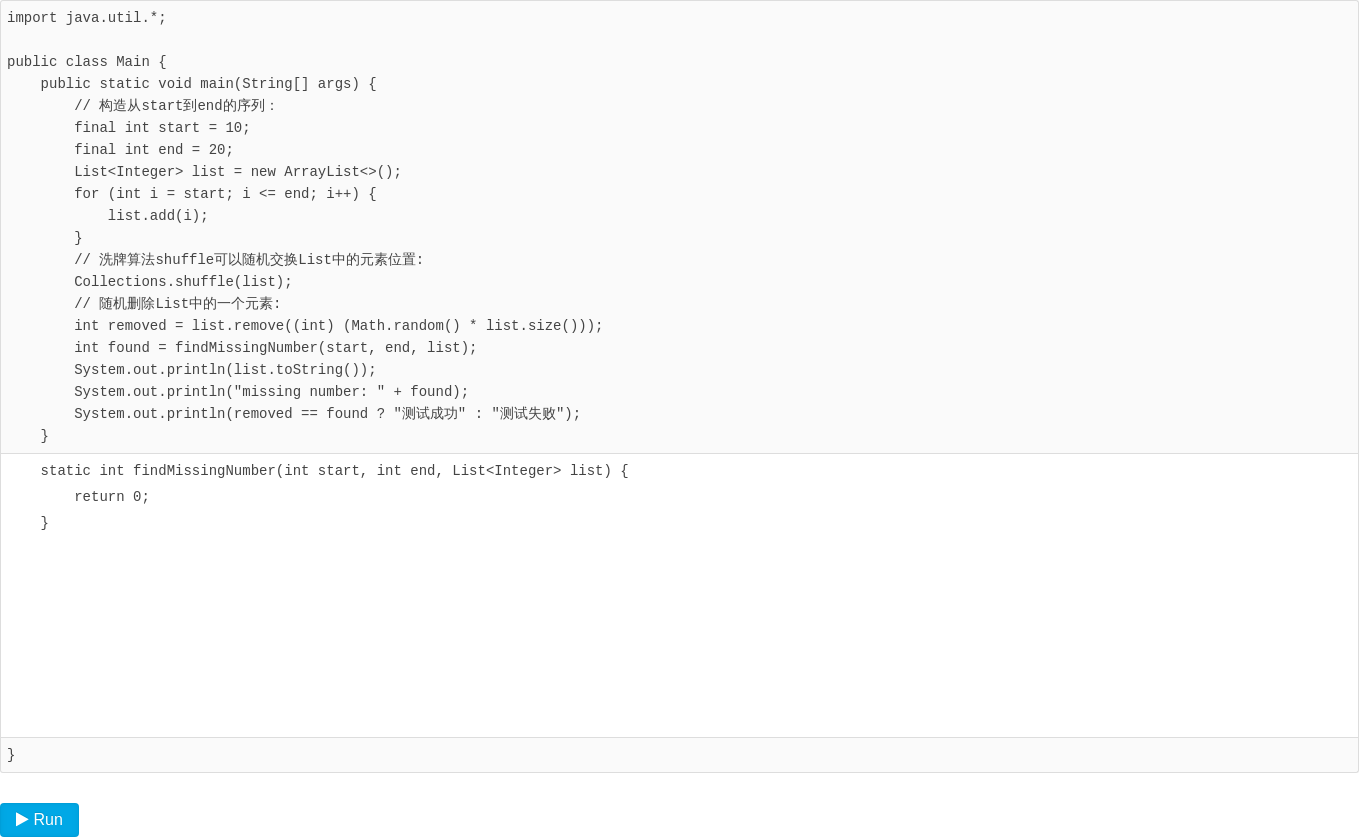Image resolution: width=1359 pixels, height=837 pixels.
Task: Click the 'final int start = 10;' line
Action: tap(162, 128)
